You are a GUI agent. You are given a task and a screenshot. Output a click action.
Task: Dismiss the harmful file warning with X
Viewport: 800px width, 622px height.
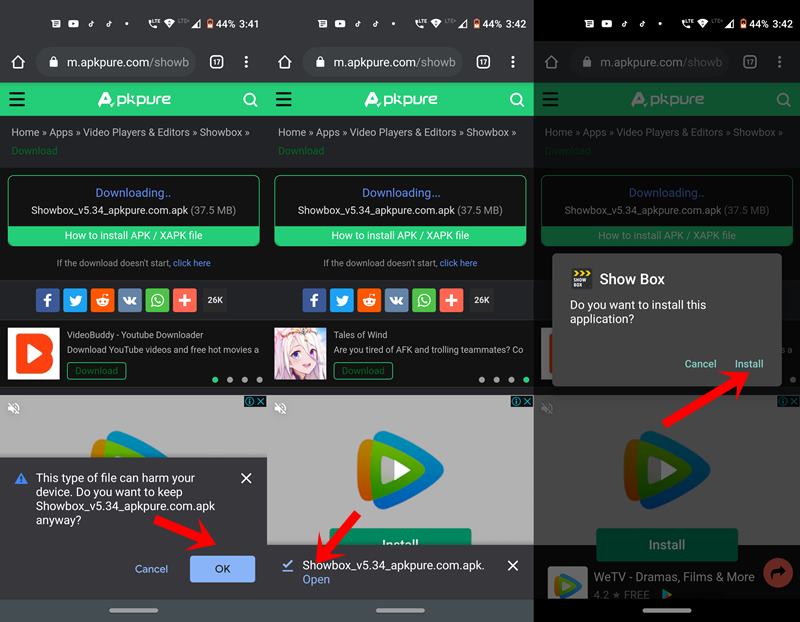(x=246, y=478)
